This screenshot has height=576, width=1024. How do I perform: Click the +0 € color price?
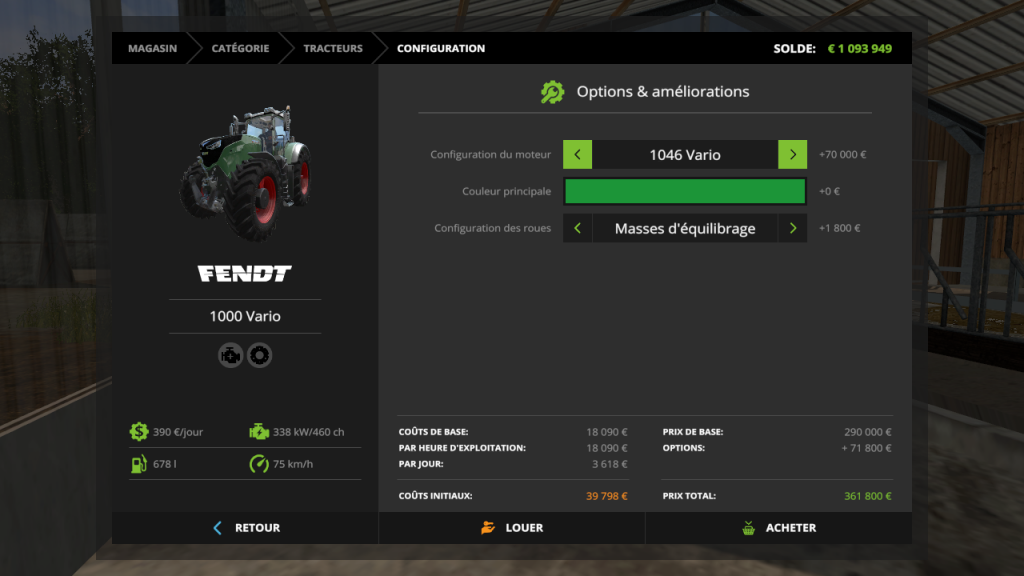pos(829,191)
